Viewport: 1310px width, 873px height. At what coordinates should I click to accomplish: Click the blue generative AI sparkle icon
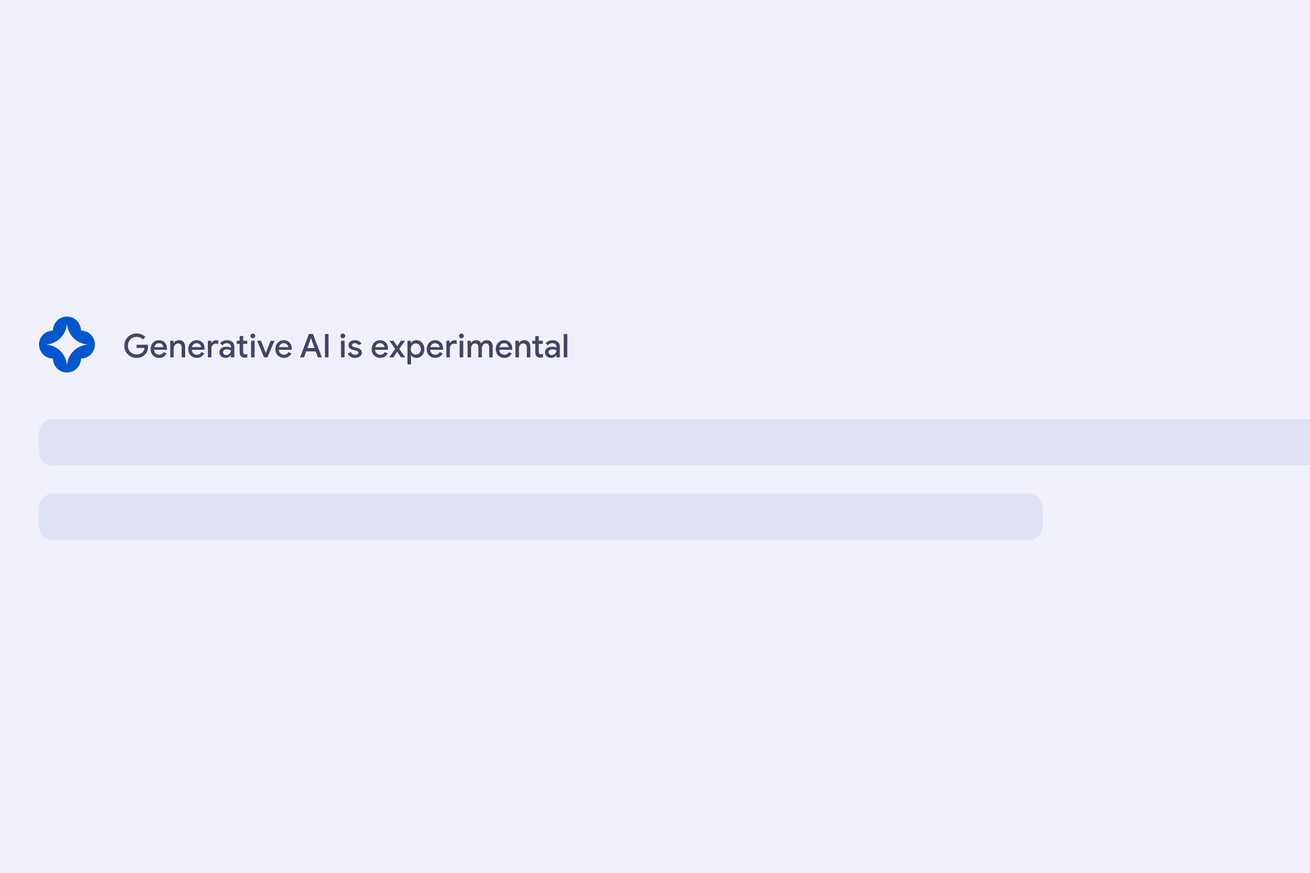coord(67,344)
